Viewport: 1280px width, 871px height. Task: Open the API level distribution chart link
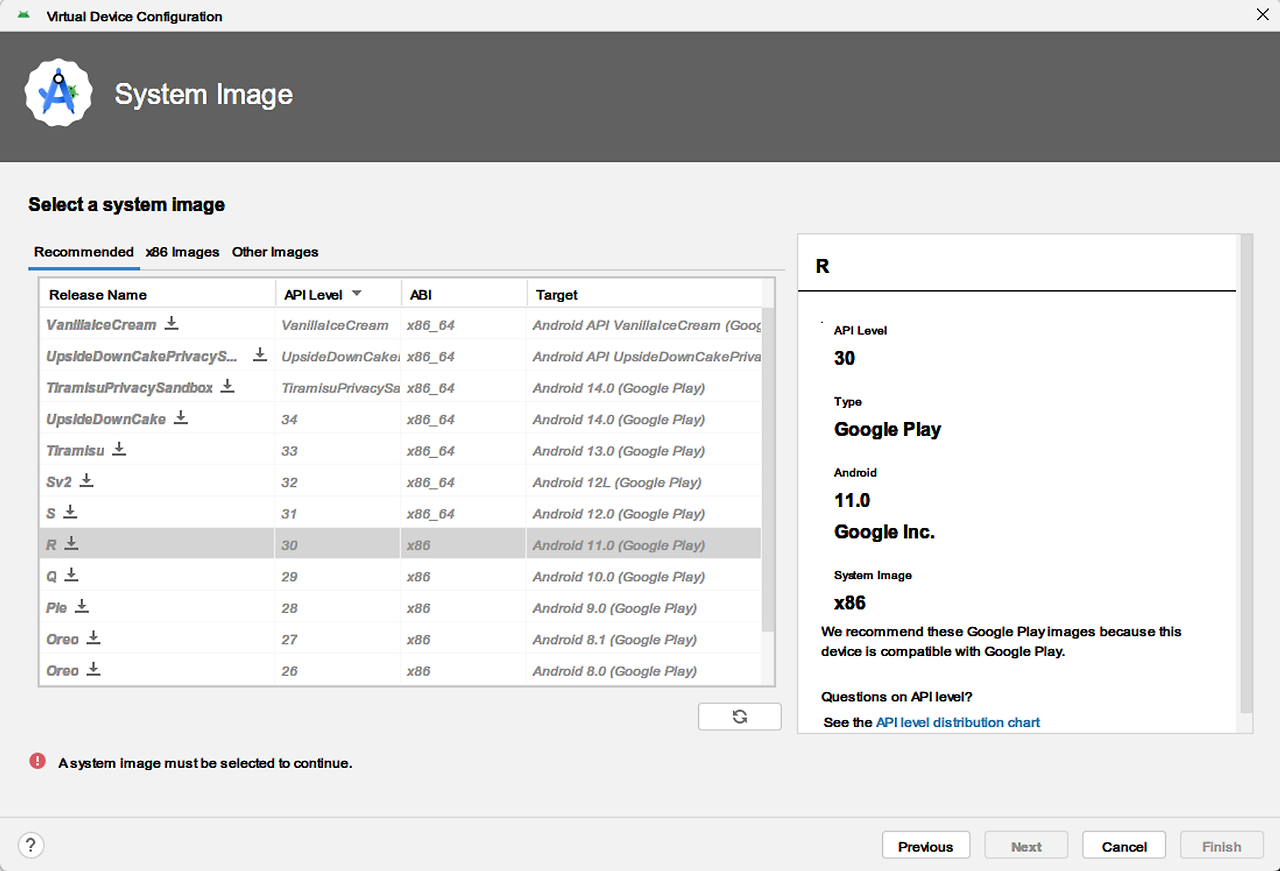coord(958,722)
